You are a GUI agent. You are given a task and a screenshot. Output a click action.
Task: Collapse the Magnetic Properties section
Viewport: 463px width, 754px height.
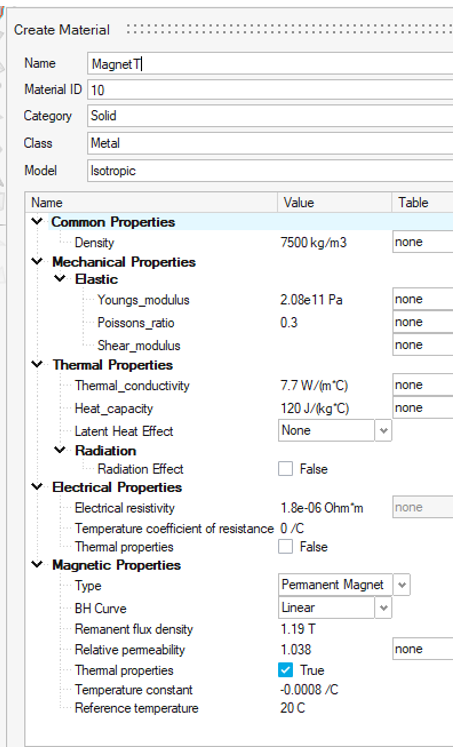coord(37,564)
